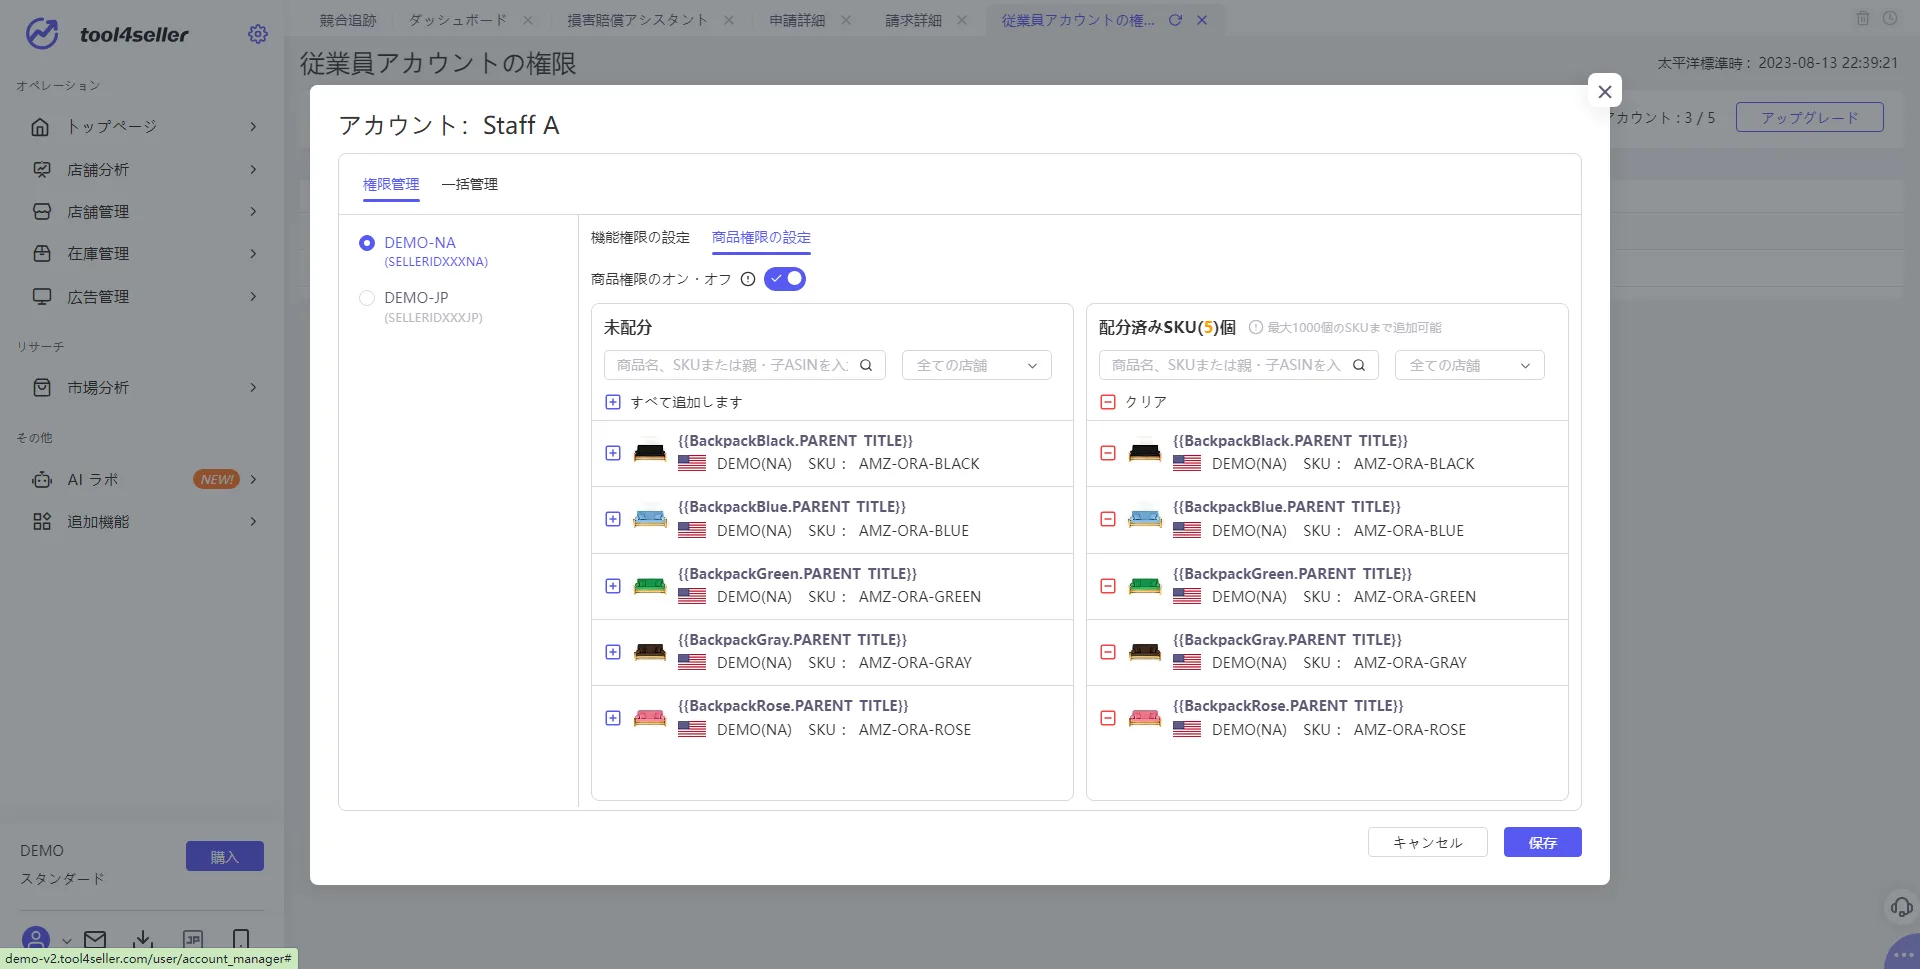Open the mobile phone icon in the bottom bar

pyautogui.click(x=241, y=939)
